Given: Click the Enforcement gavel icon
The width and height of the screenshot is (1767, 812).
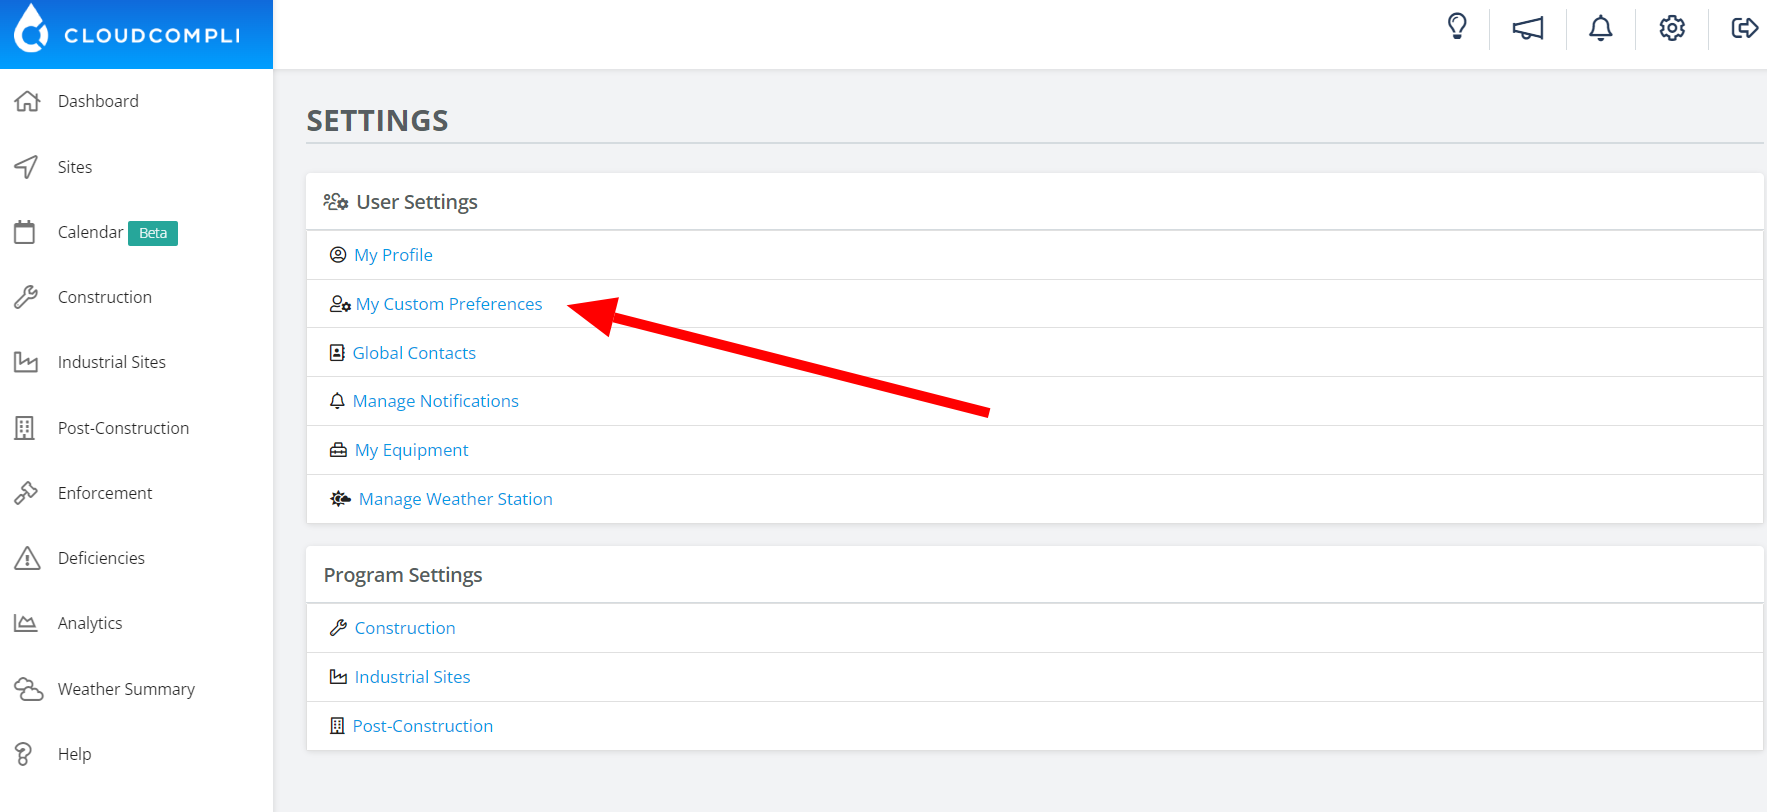Looking at the screenshot, I should pyautogui.click(x=26, y=493).
